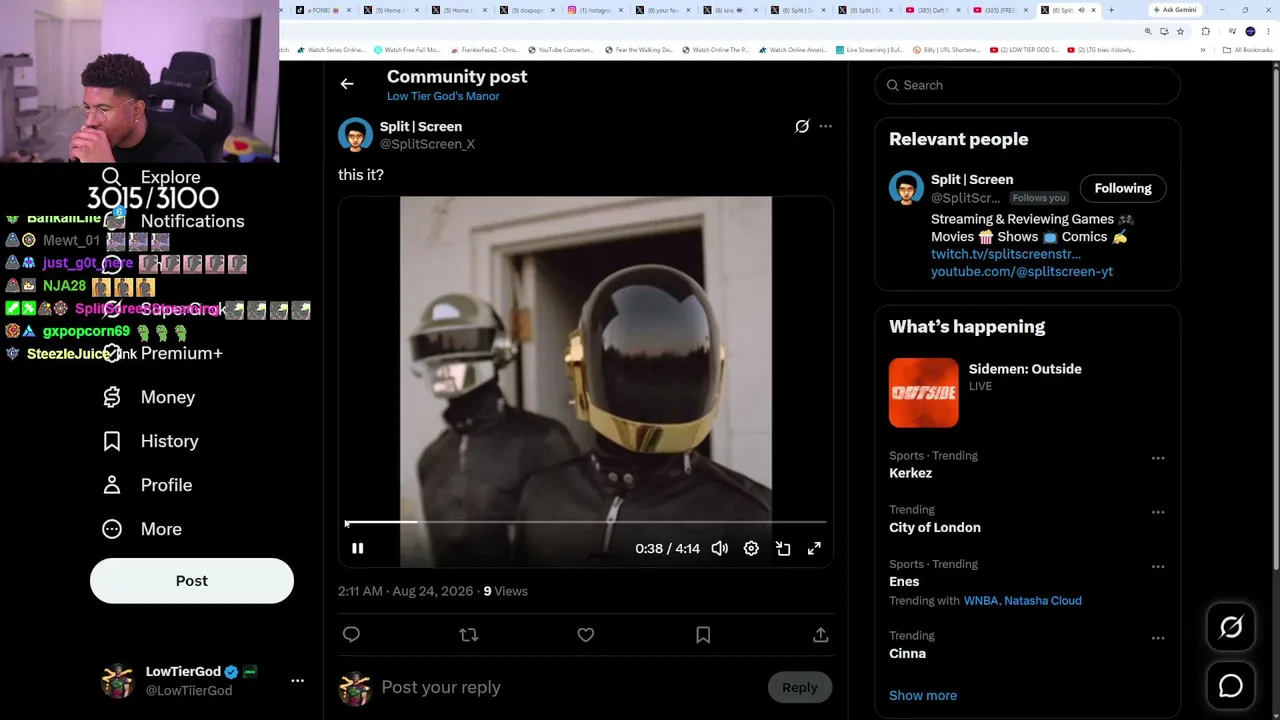The height and width of the screenshot is (720, 1280).
Task: Open the twitch.tv/splitscreenstr... link
Action: [x=1006, y=254]
